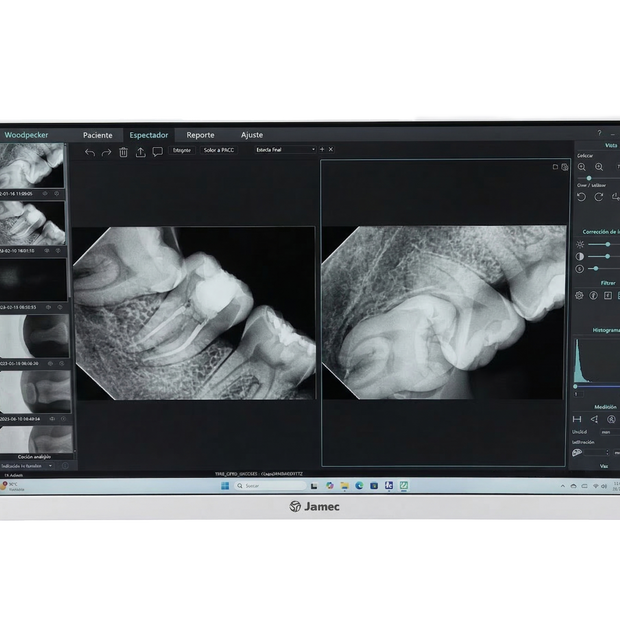This screenshot has width=620, height=620.
Task: Select the dark third thumbnail in sidebar
Action: coord(33,280)
